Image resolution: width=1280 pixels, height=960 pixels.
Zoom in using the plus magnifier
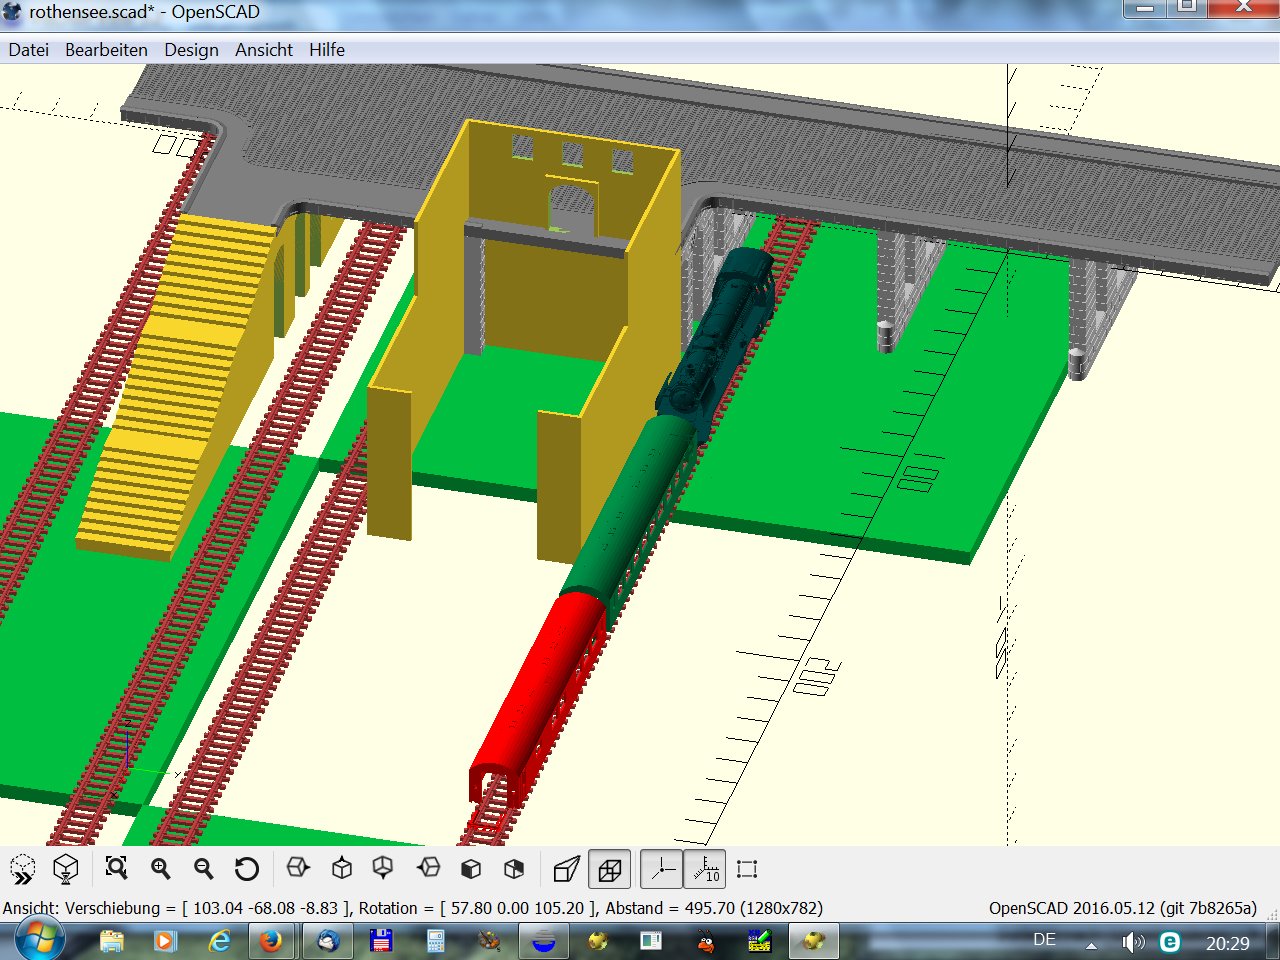click(x=160, y=869)
